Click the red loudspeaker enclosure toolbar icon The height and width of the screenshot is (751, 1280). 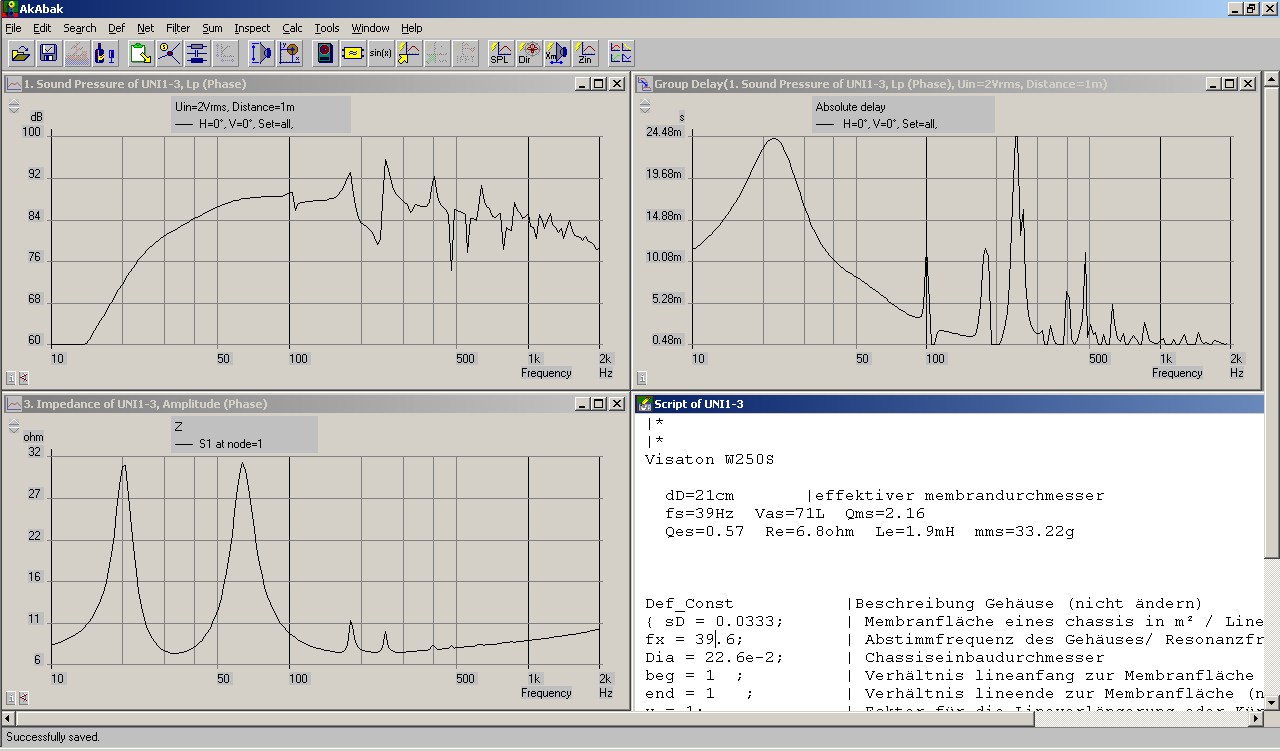click(324, 54)
